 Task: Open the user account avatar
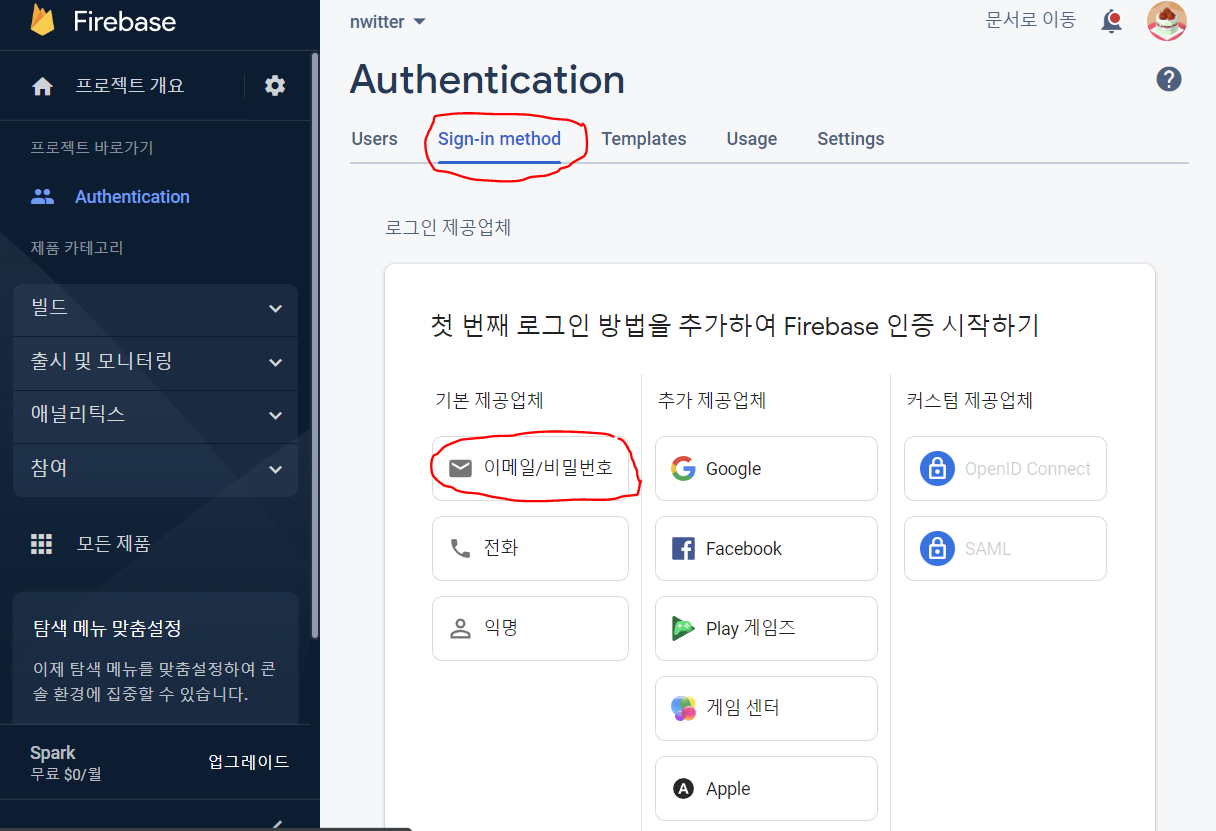(x=1166, y=21)
